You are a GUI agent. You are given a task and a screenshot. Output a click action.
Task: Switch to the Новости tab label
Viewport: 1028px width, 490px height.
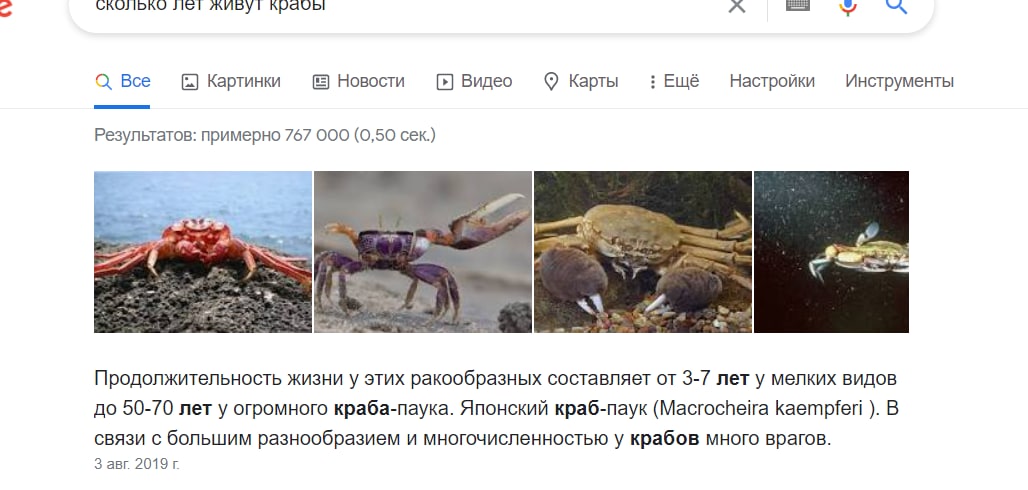(x=371, y=81)
